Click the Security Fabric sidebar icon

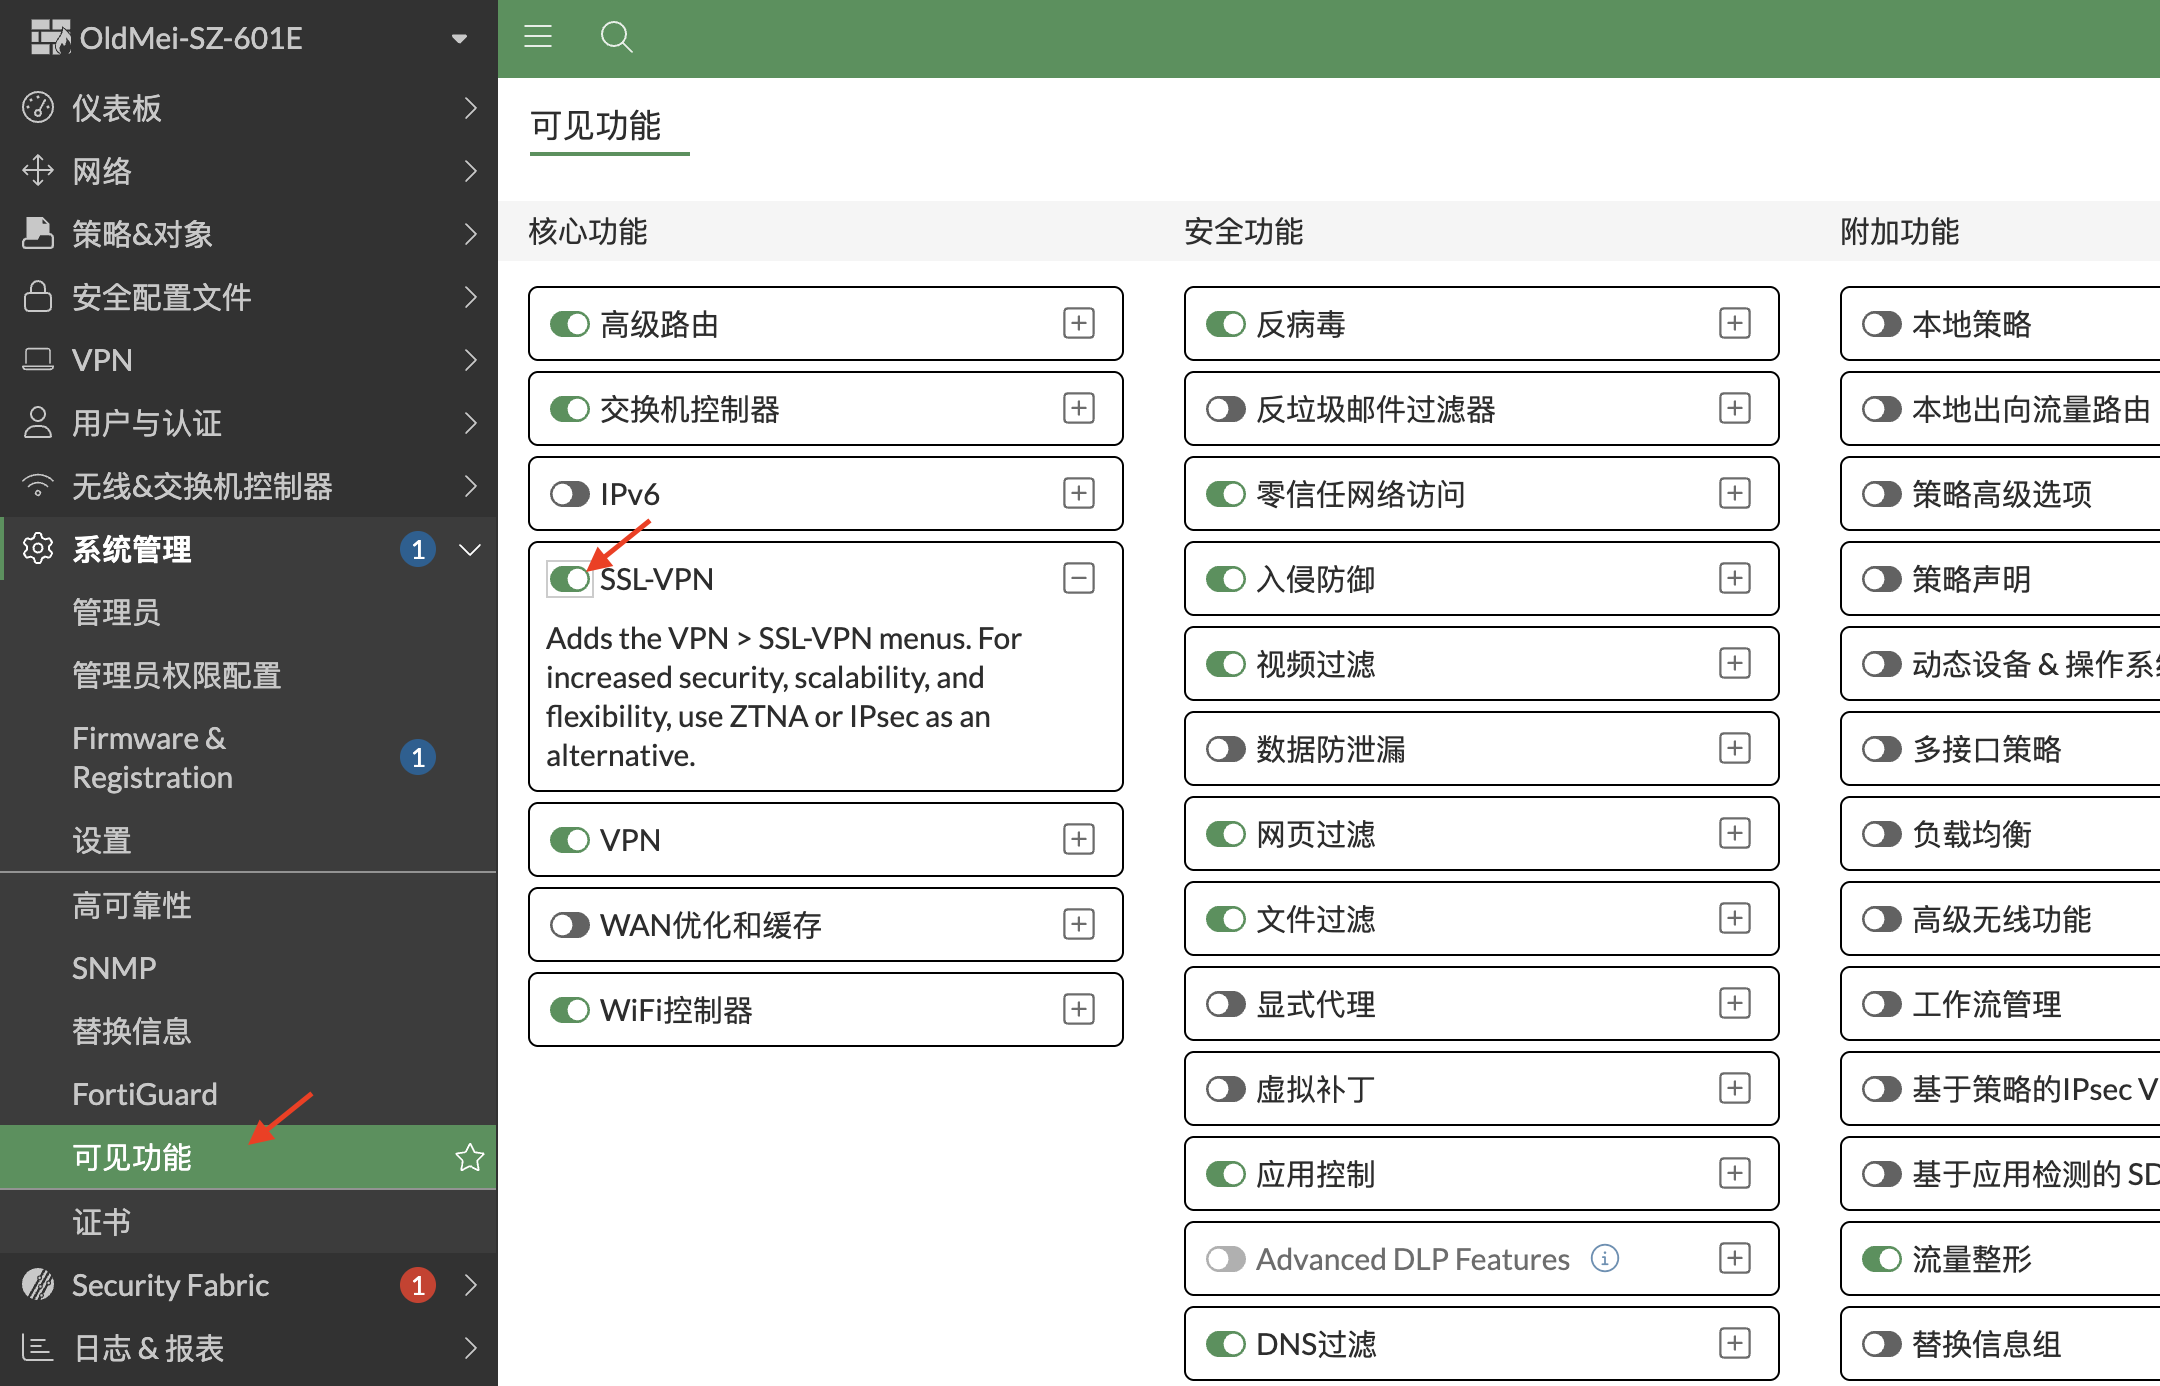click(38, 1284)
